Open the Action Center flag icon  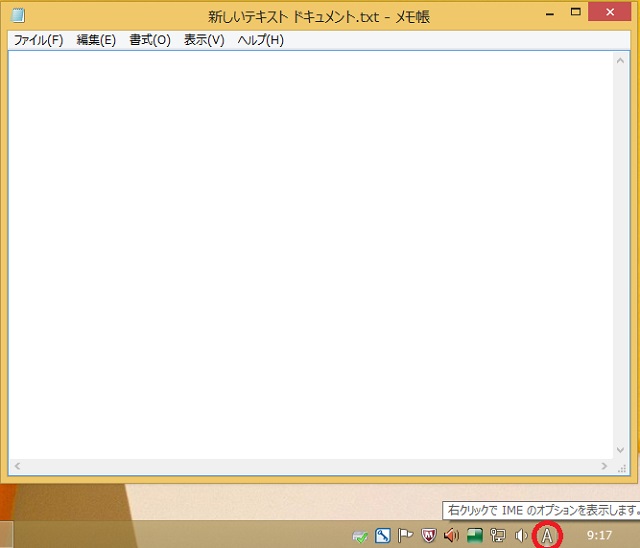[406, 536]
